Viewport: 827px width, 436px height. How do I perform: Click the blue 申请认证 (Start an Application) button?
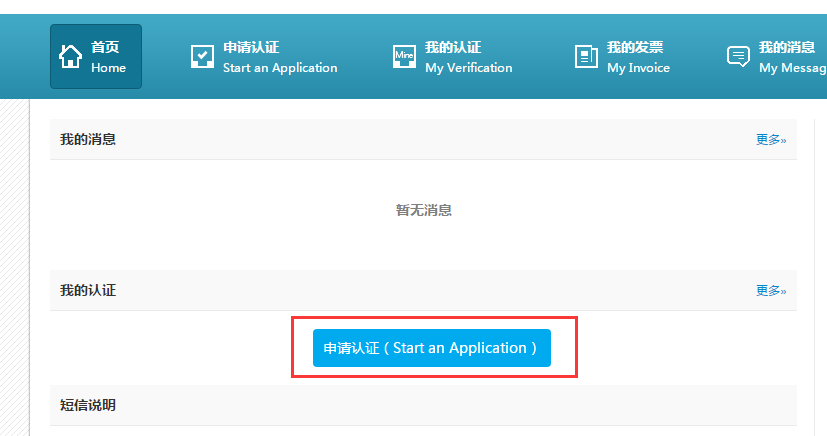click(x=431, y=348)
